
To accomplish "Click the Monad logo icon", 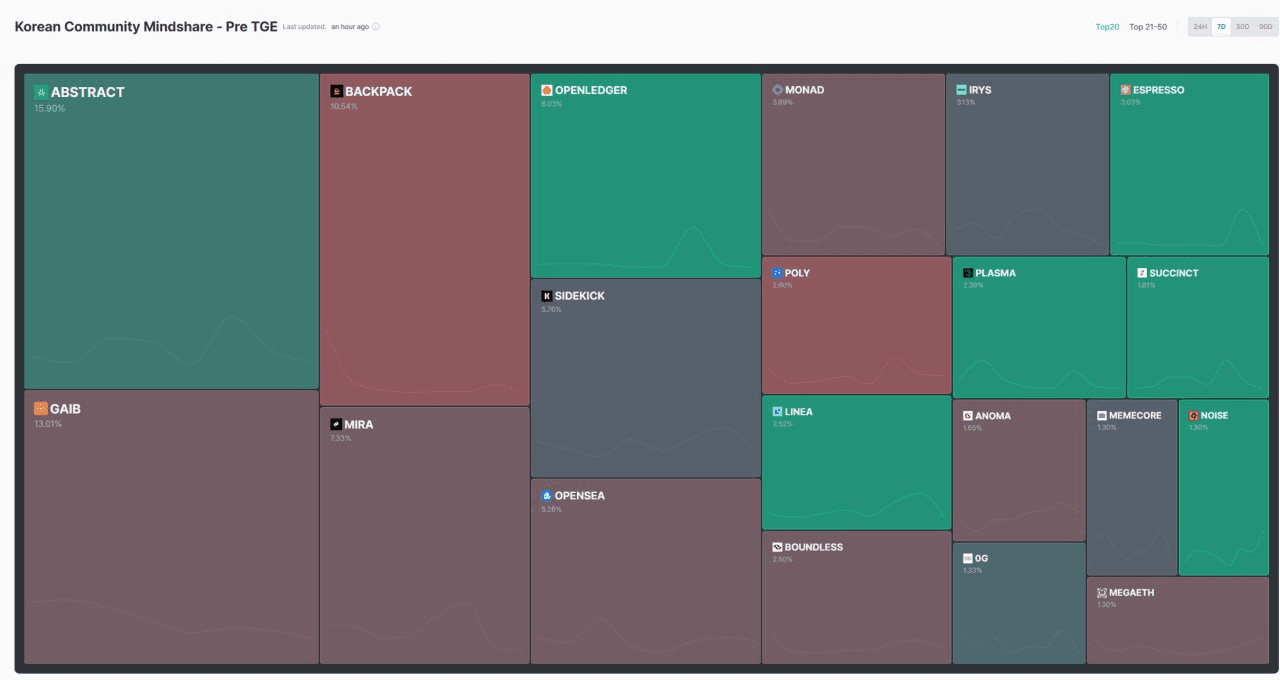I will pos(777,90).
